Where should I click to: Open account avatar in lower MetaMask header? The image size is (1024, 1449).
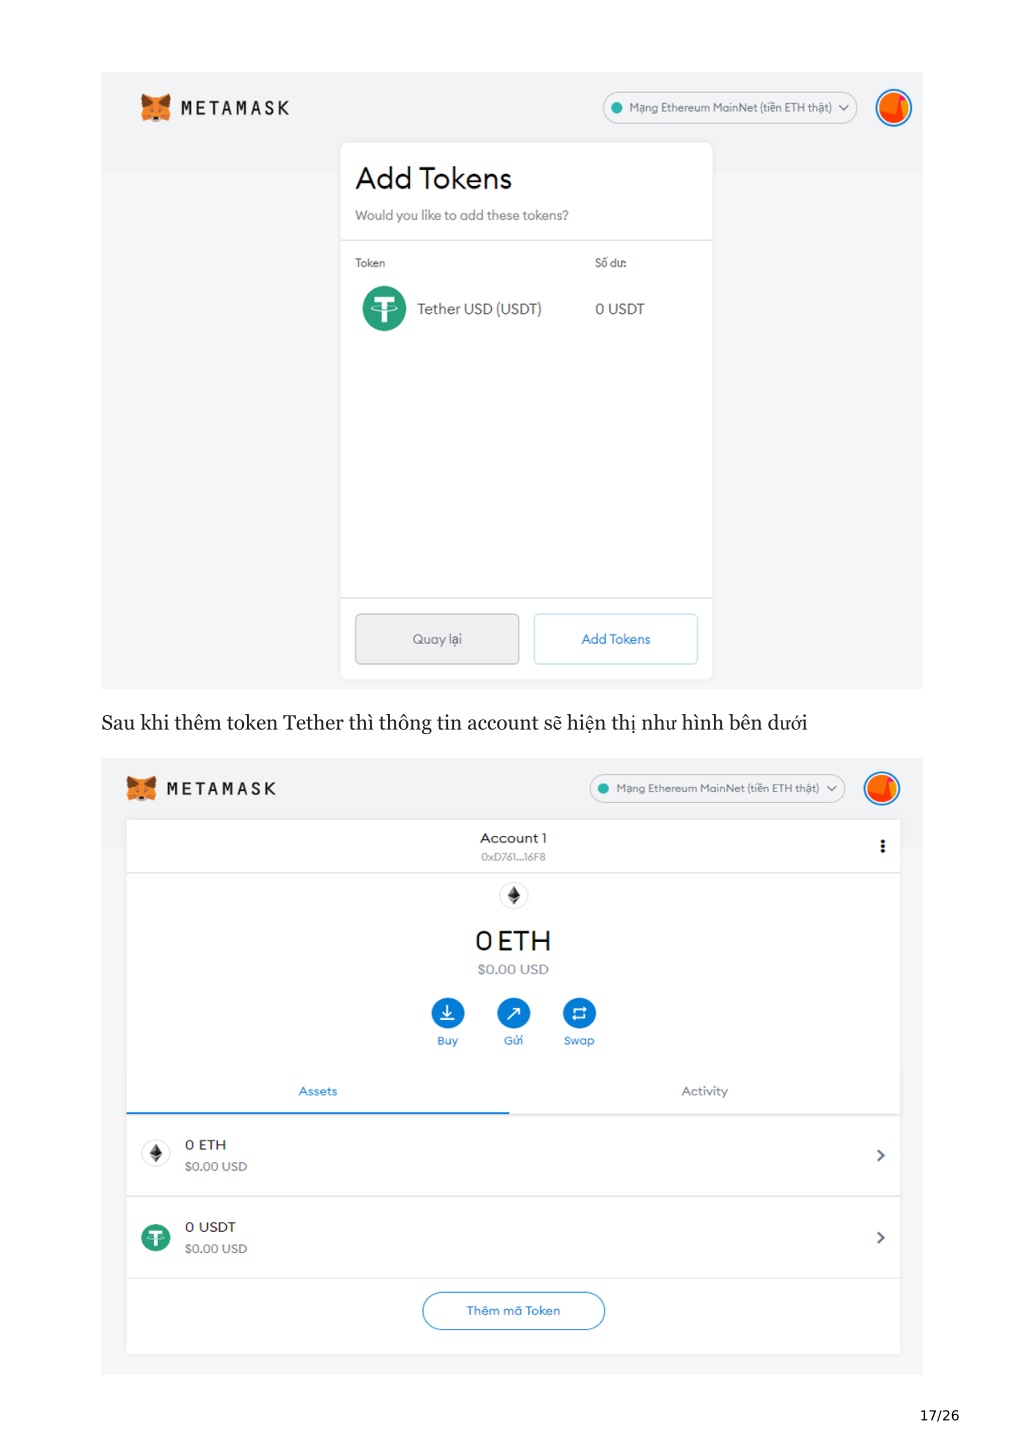tap(881, 788)
